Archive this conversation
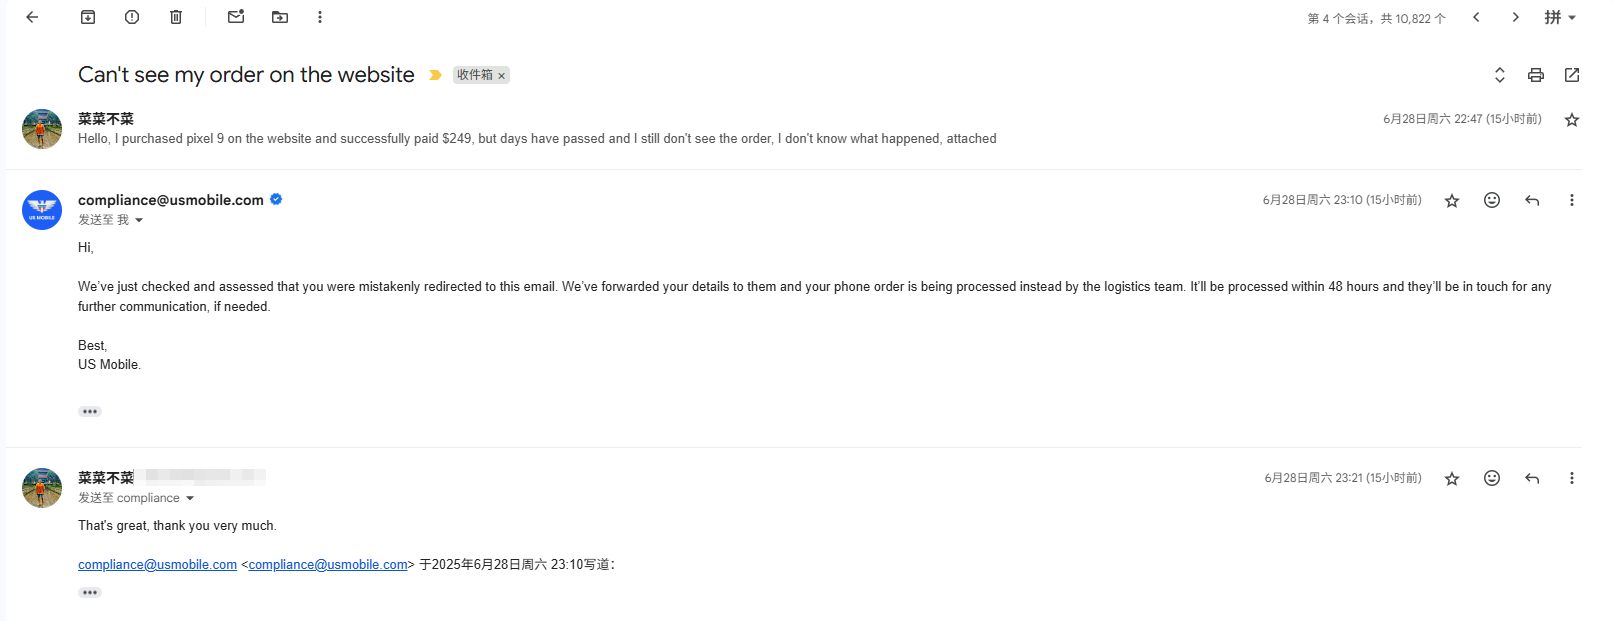The image size is (1614, 621). tap(88, 17)
